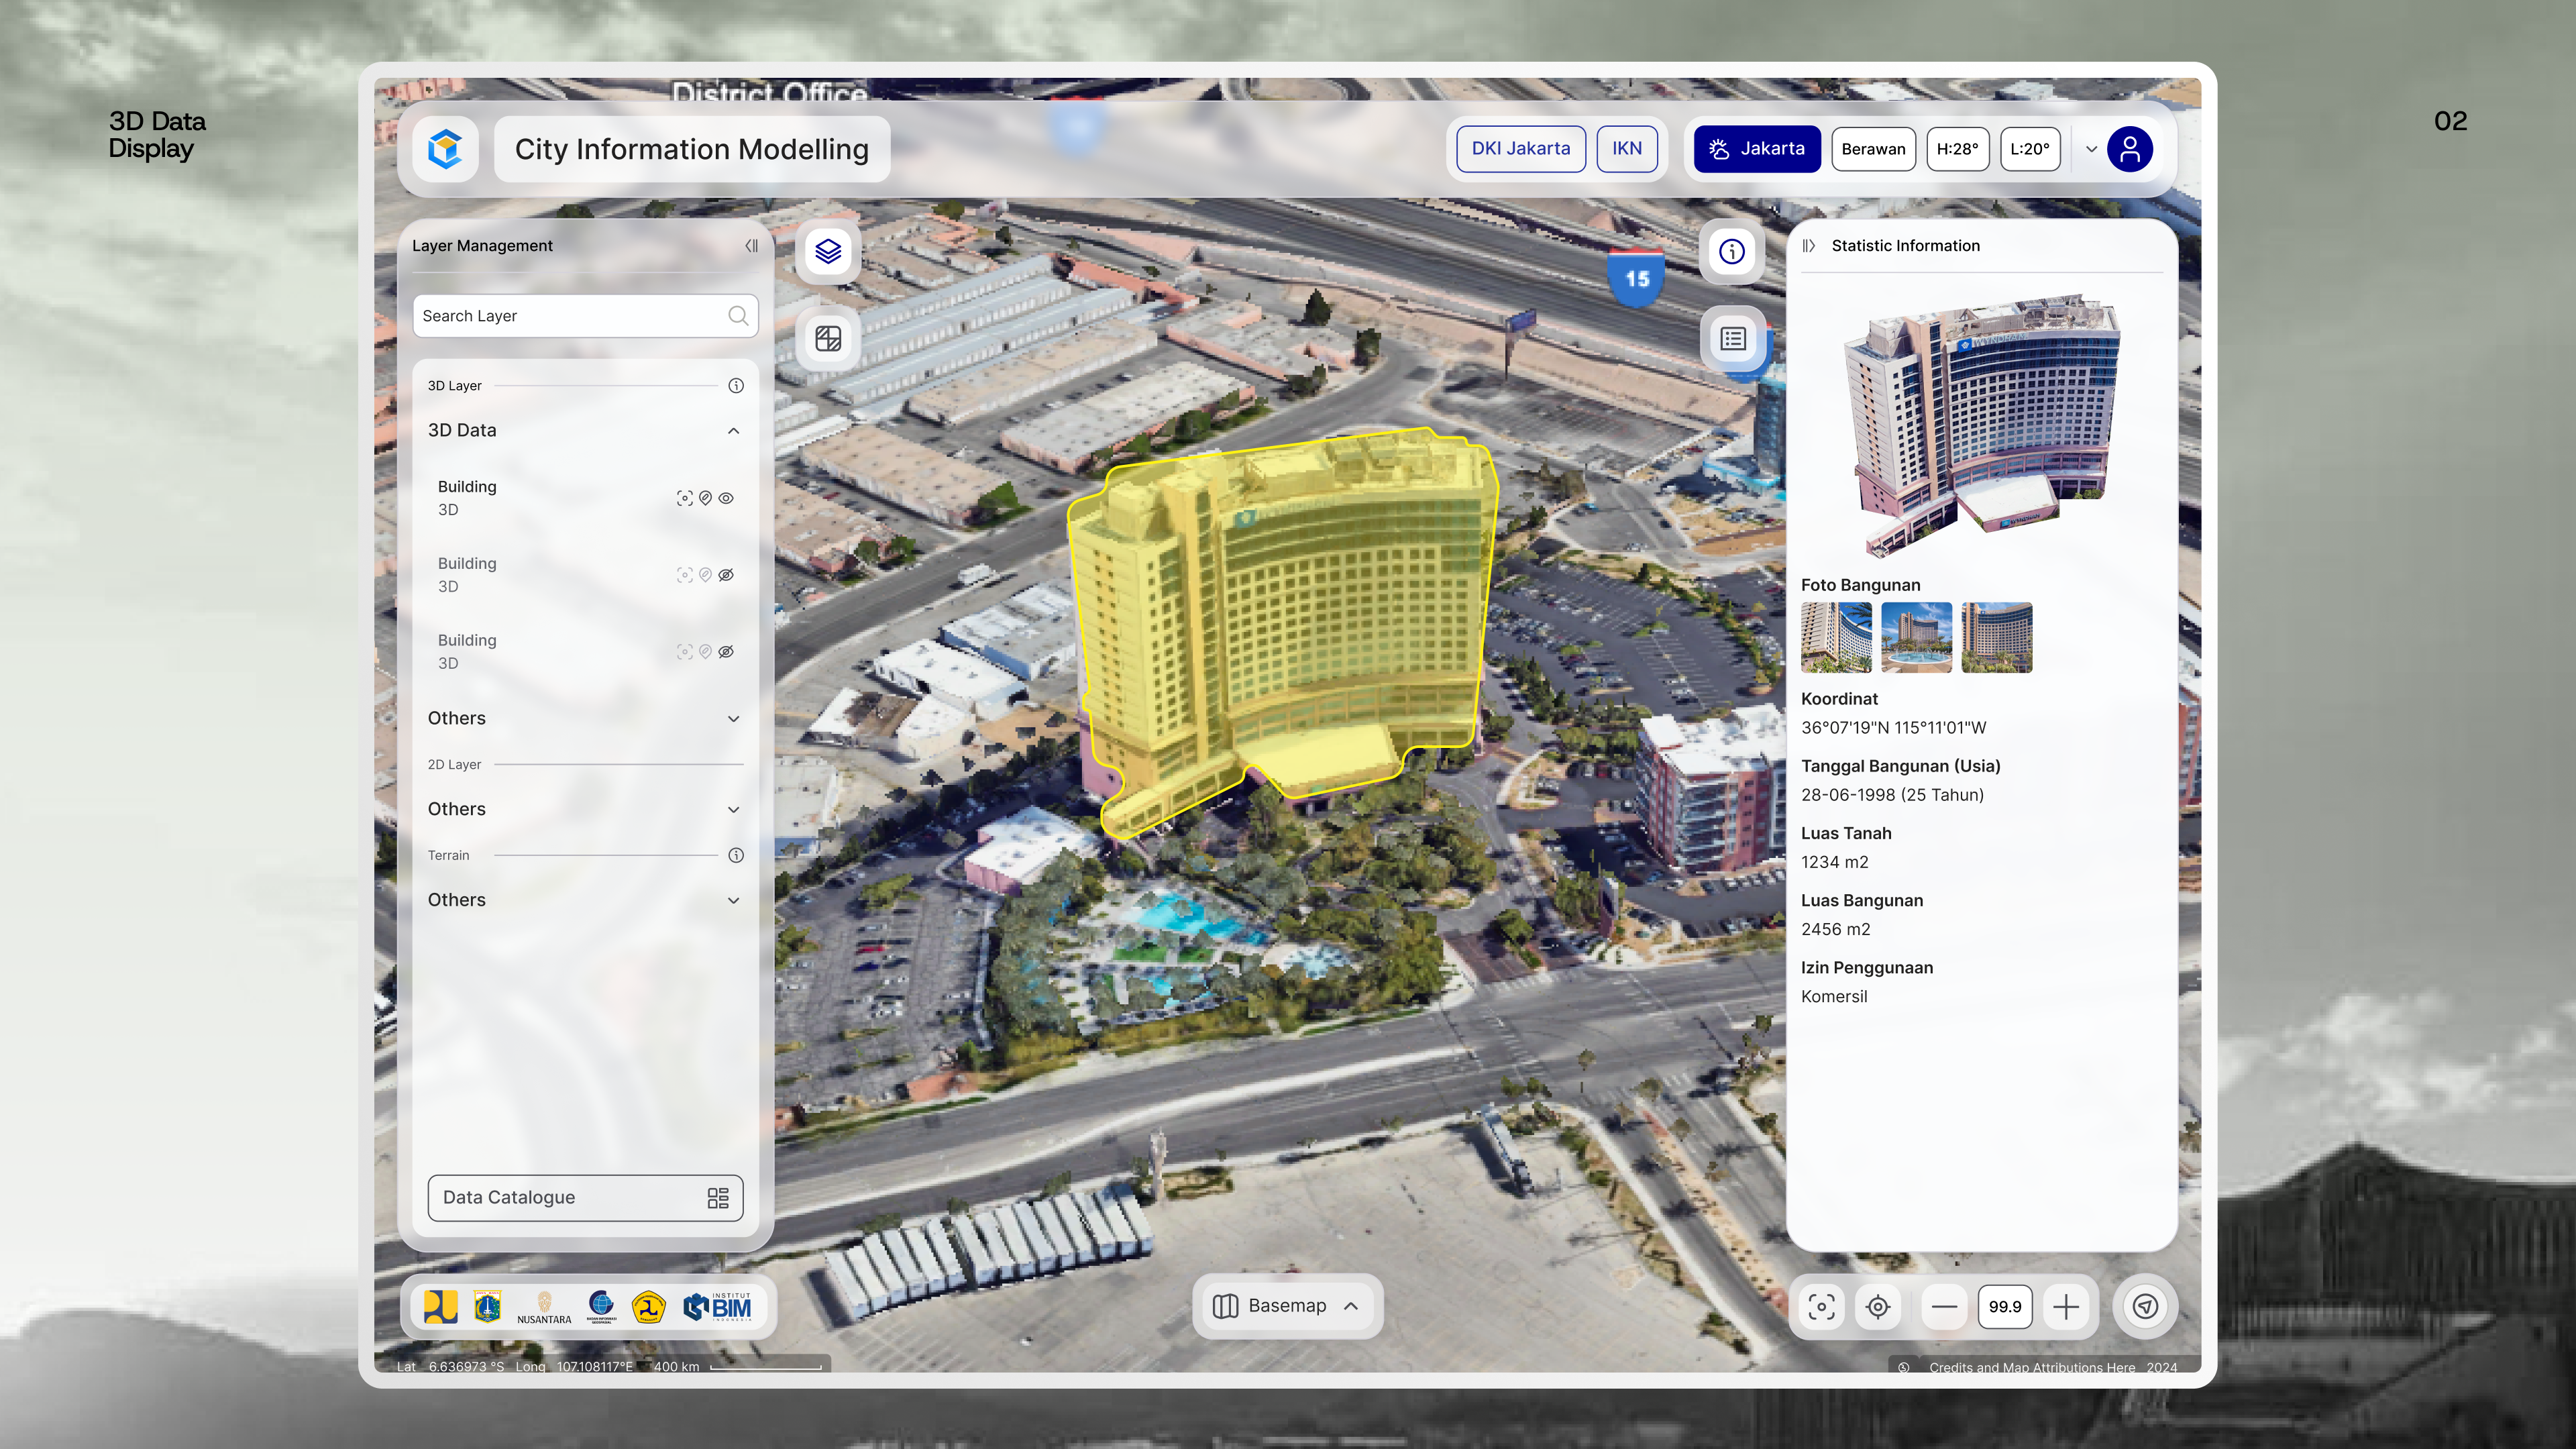Open the list view icon button
This screenshot has width=2576, height=1449.
(1732, 338)
